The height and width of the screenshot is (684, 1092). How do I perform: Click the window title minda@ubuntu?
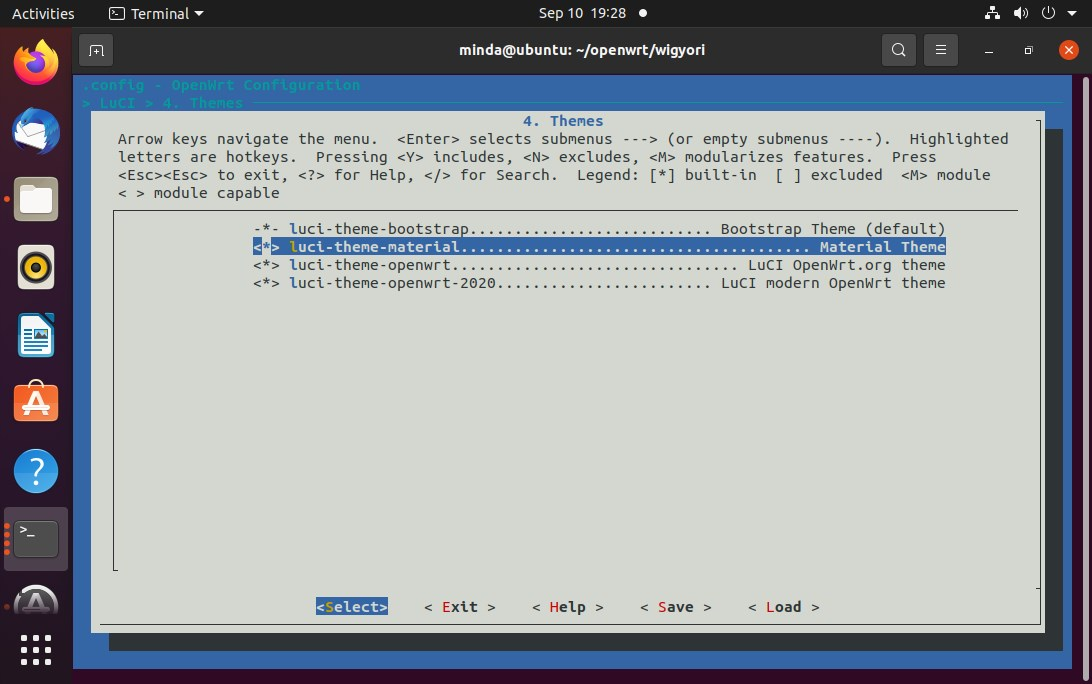pos(582,50)
